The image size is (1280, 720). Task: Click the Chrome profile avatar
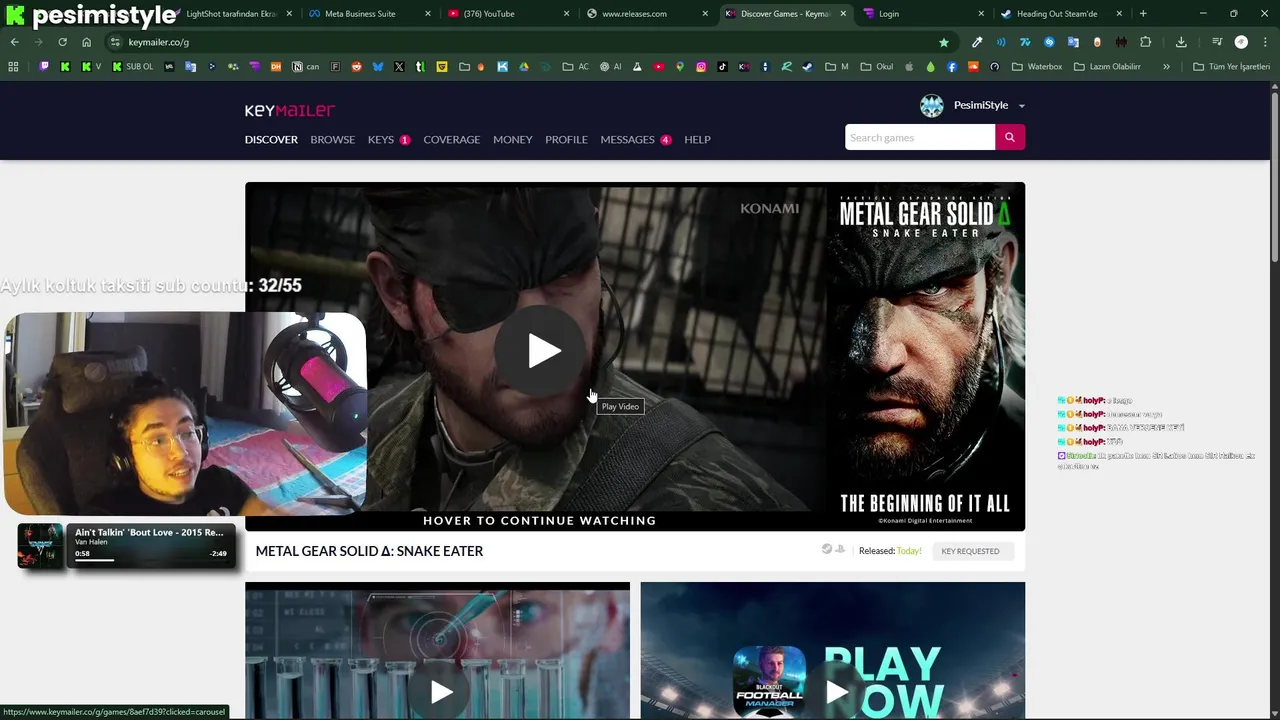[1241, 42]
